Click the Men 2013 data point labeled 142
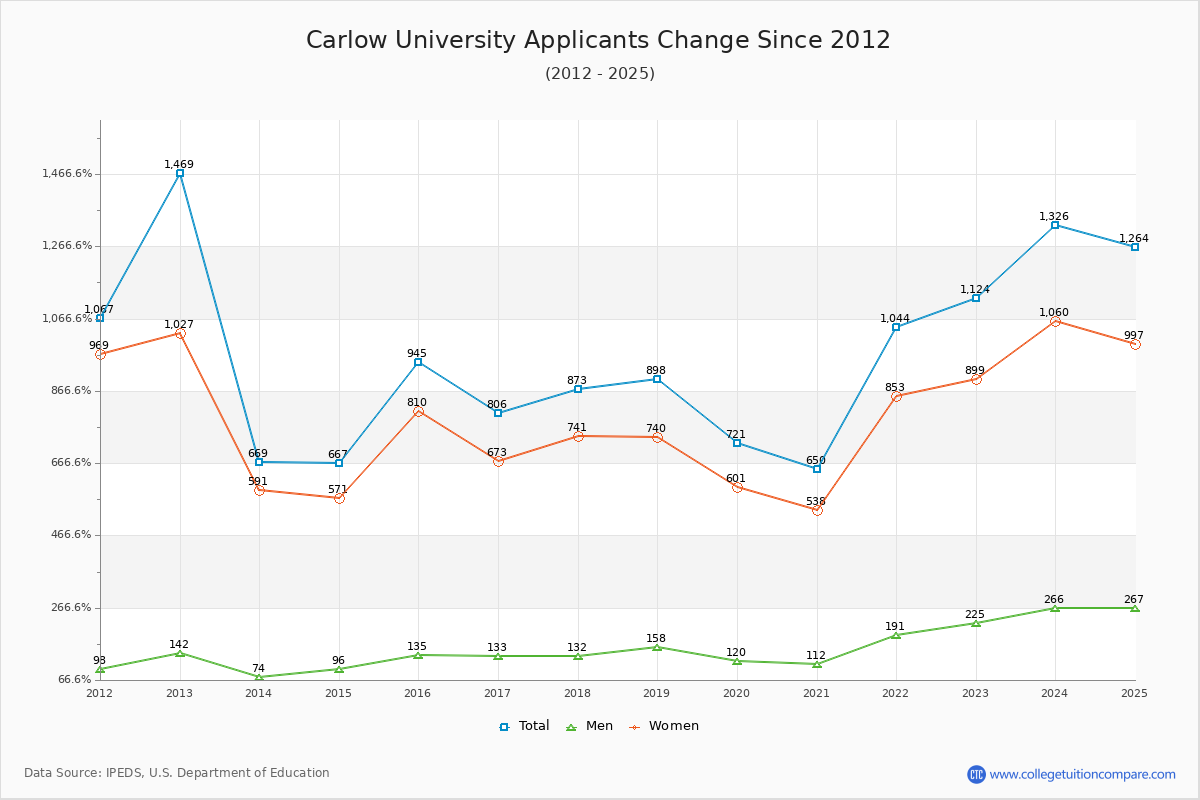1200x800 pixels. [x=180, y=653]
